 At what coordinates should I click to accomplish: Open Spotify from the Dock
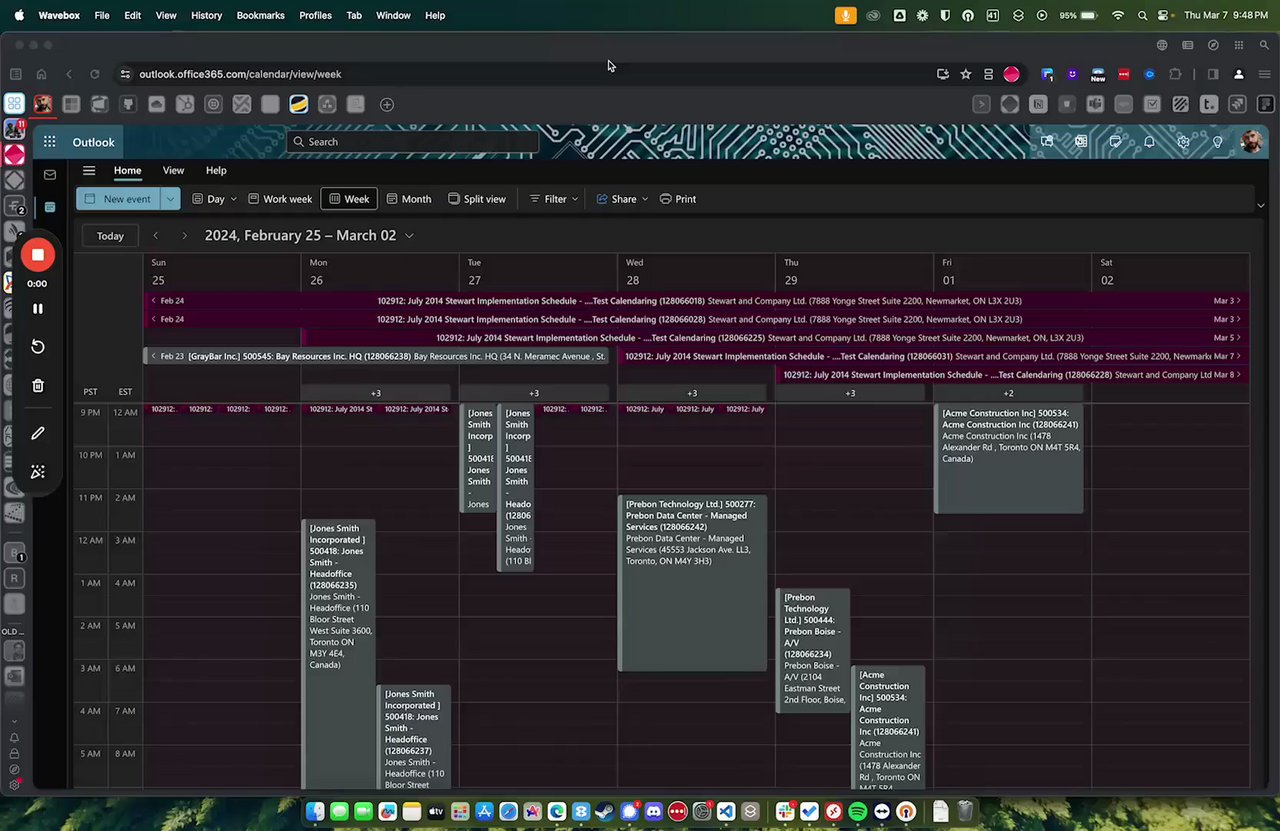(x=858, y=812)
